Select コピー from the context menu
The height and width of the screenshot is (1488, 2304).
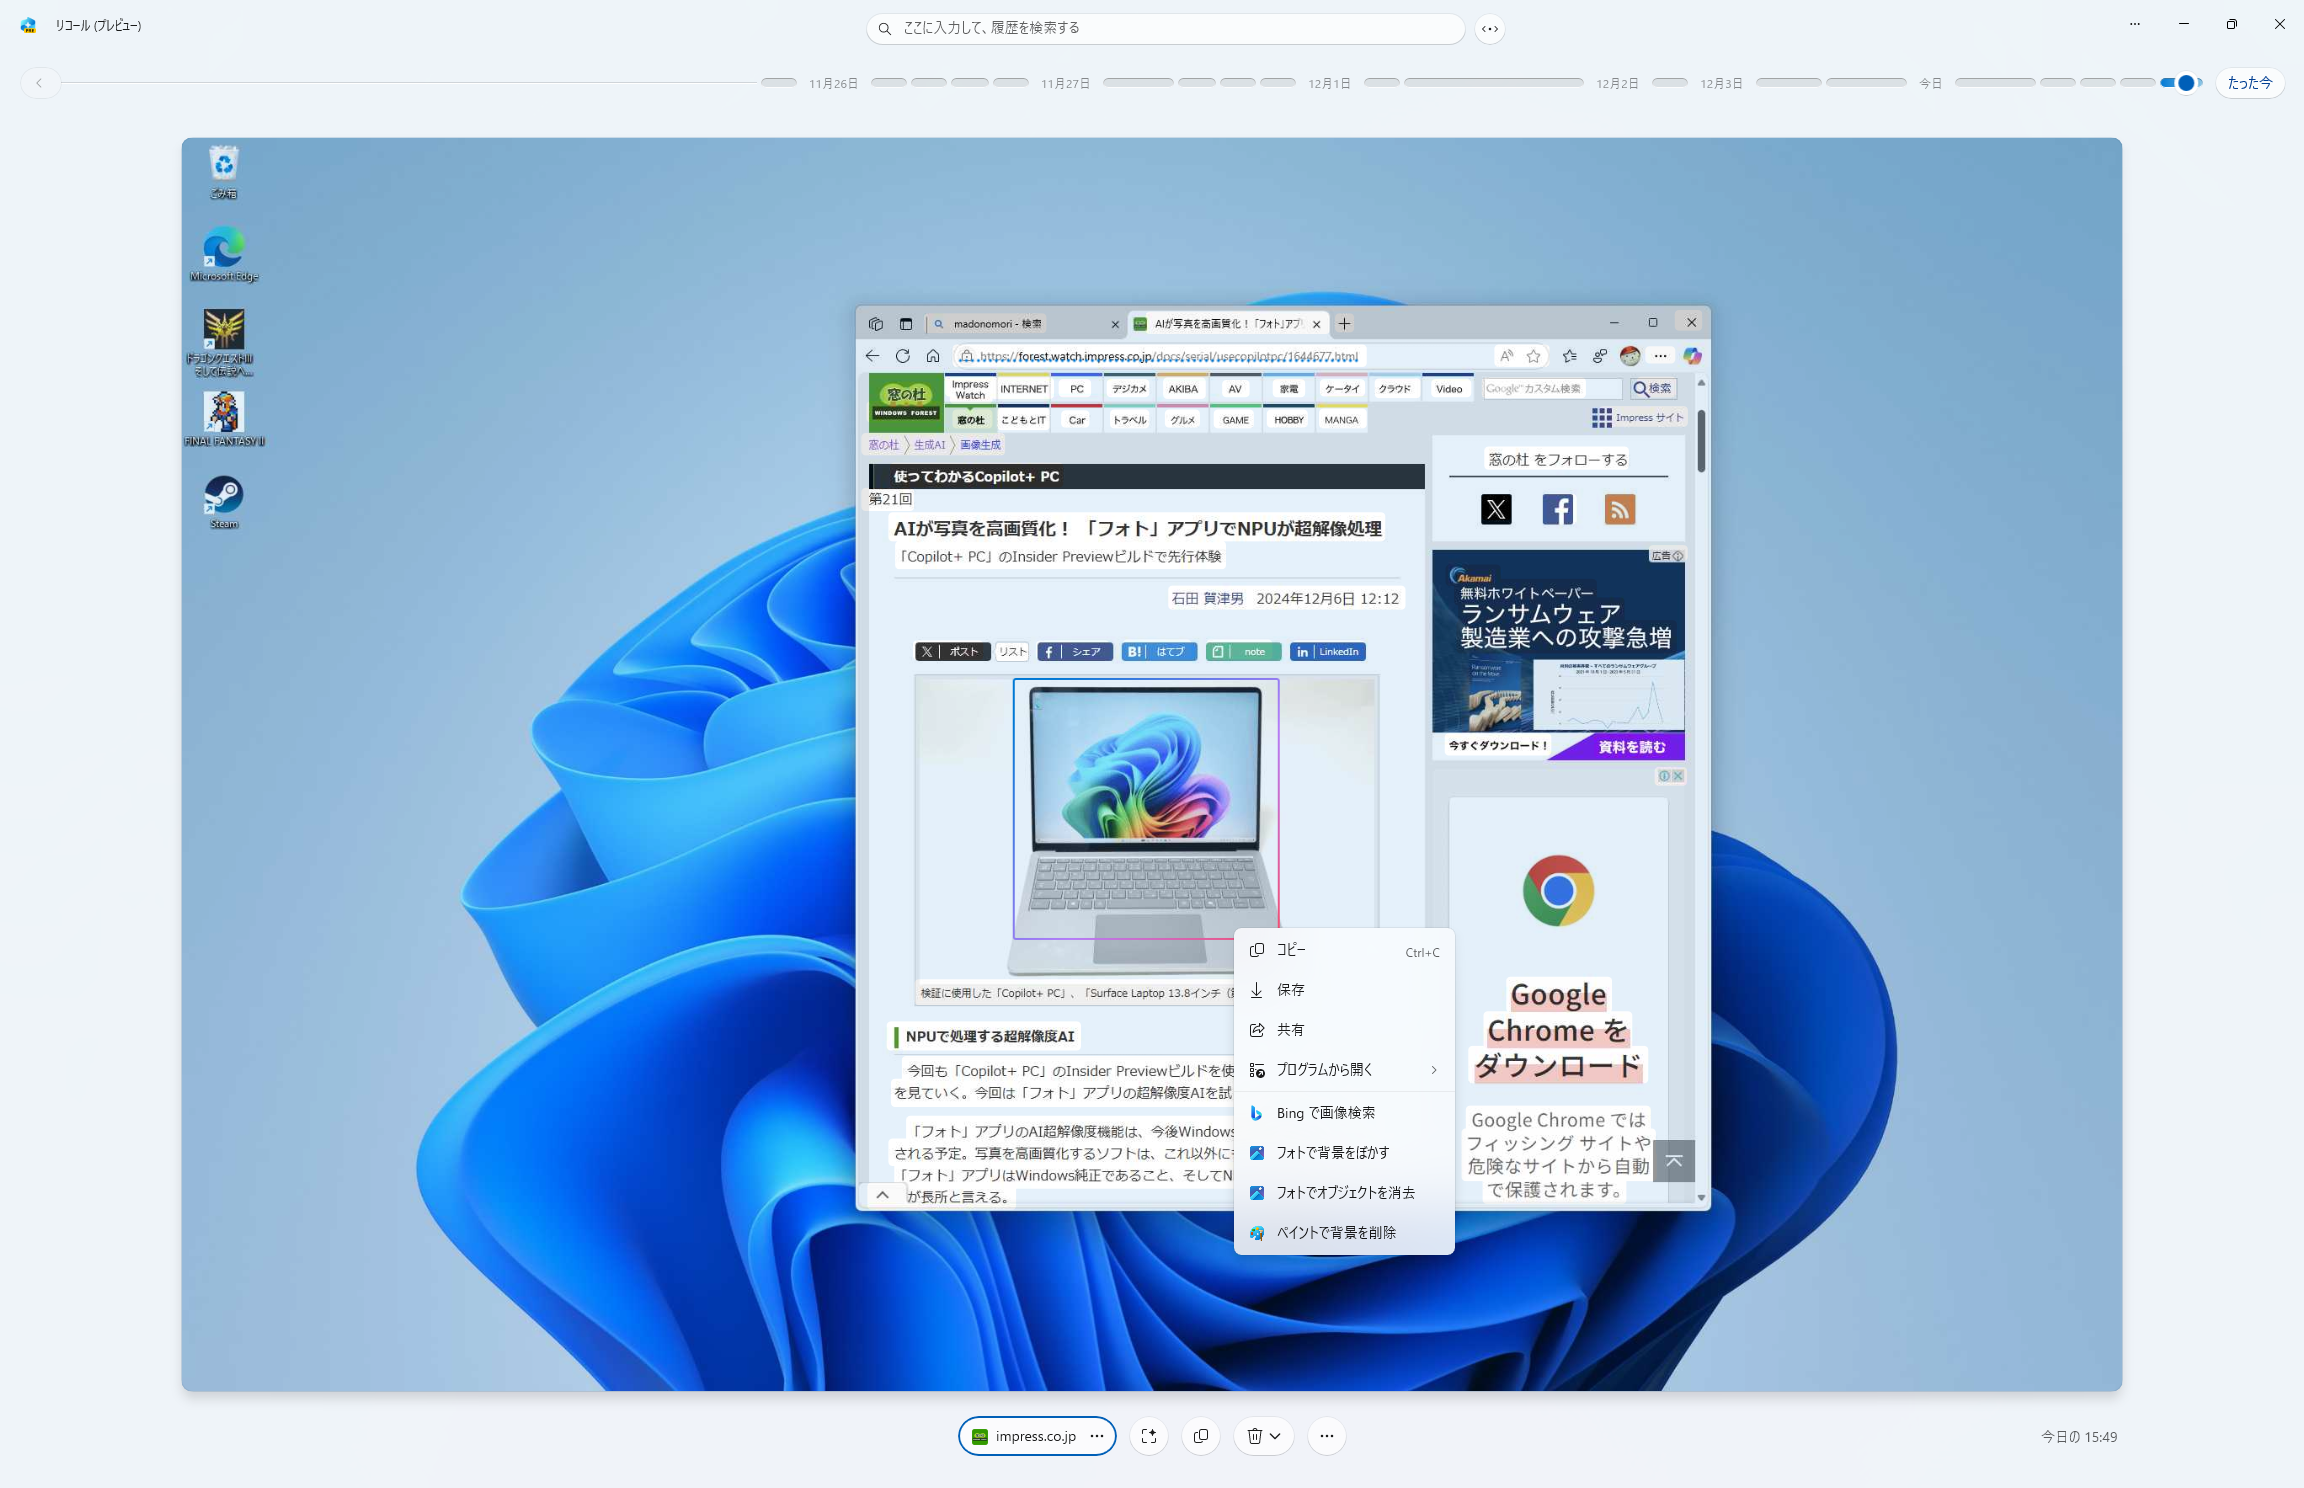click(x=1293, y=949)
